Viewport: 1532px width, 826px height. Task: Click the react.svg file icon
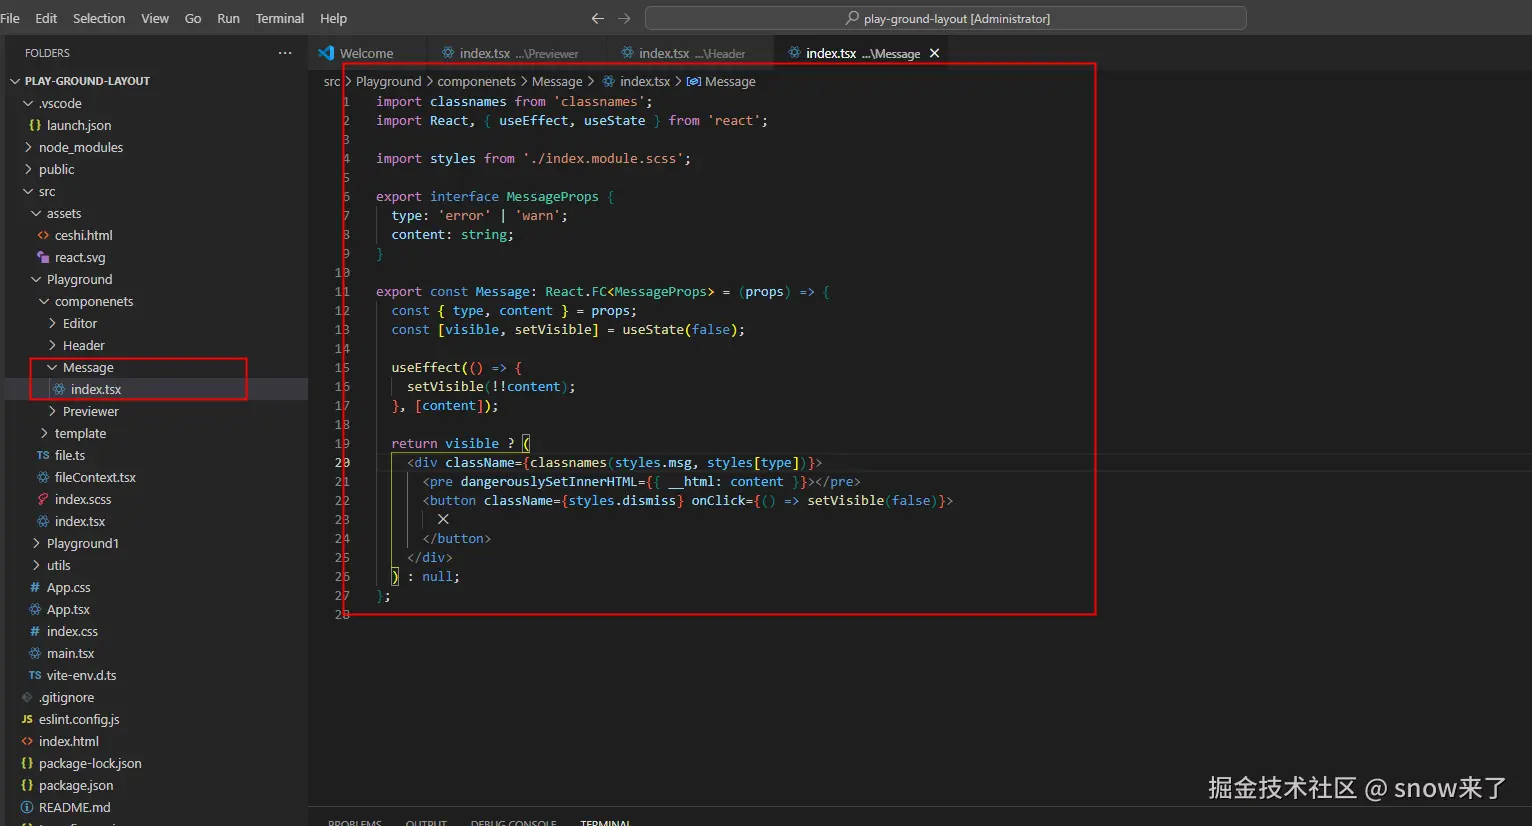(x=43, y=257)
